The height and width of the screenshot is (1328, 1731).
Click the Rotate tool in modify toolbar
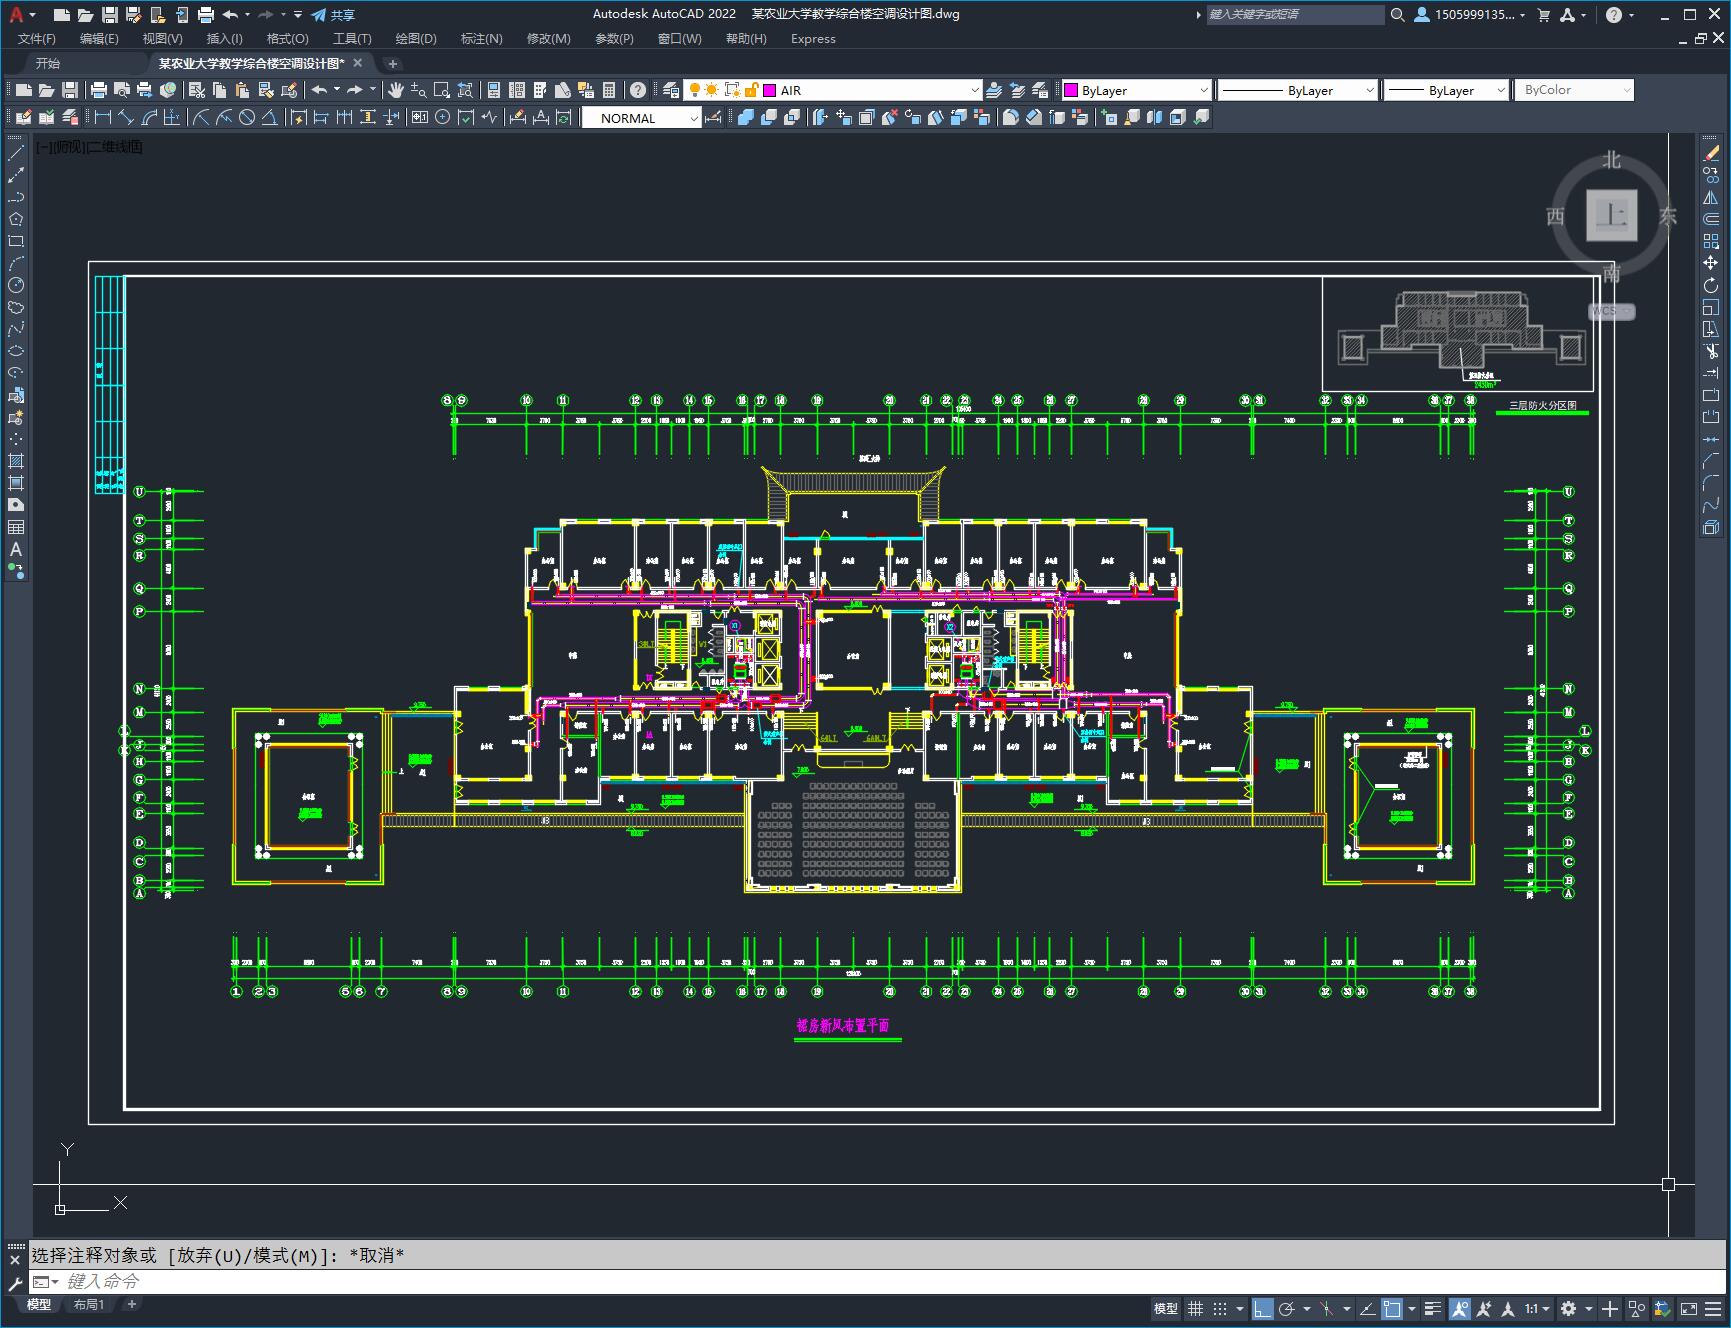[1711, 285]
